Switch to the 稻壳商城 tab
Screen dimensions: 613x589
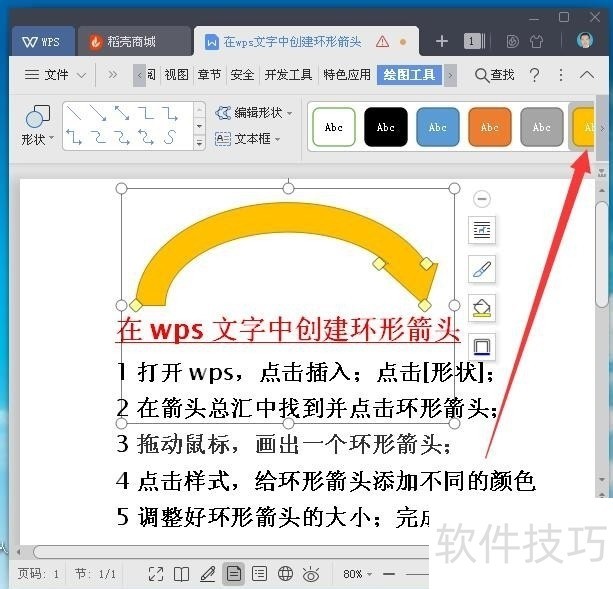coord(132,41)
